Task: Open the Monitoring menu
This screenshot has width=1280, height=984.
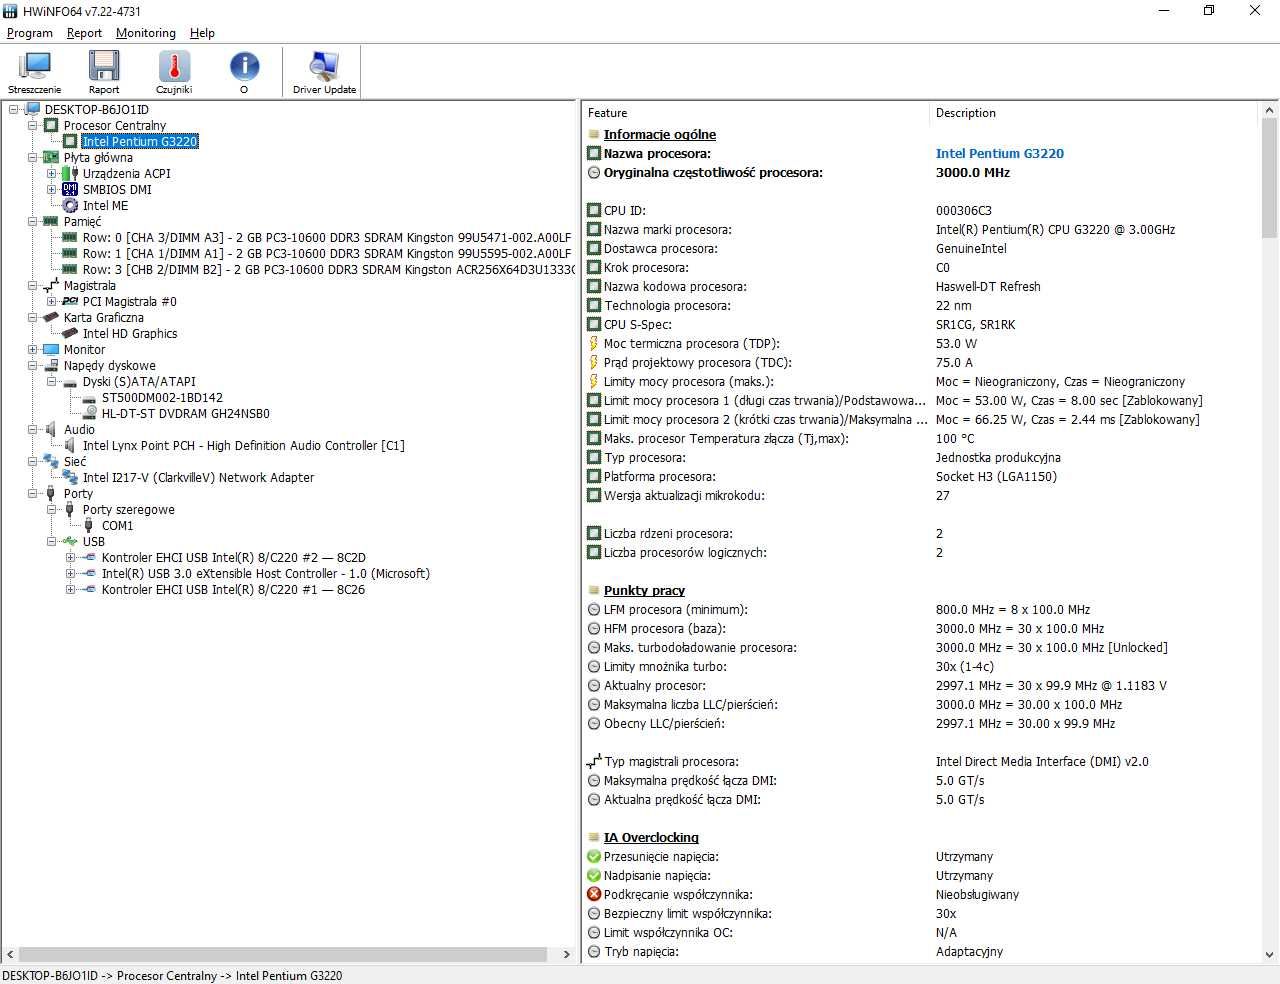Action: coord(146,33)
